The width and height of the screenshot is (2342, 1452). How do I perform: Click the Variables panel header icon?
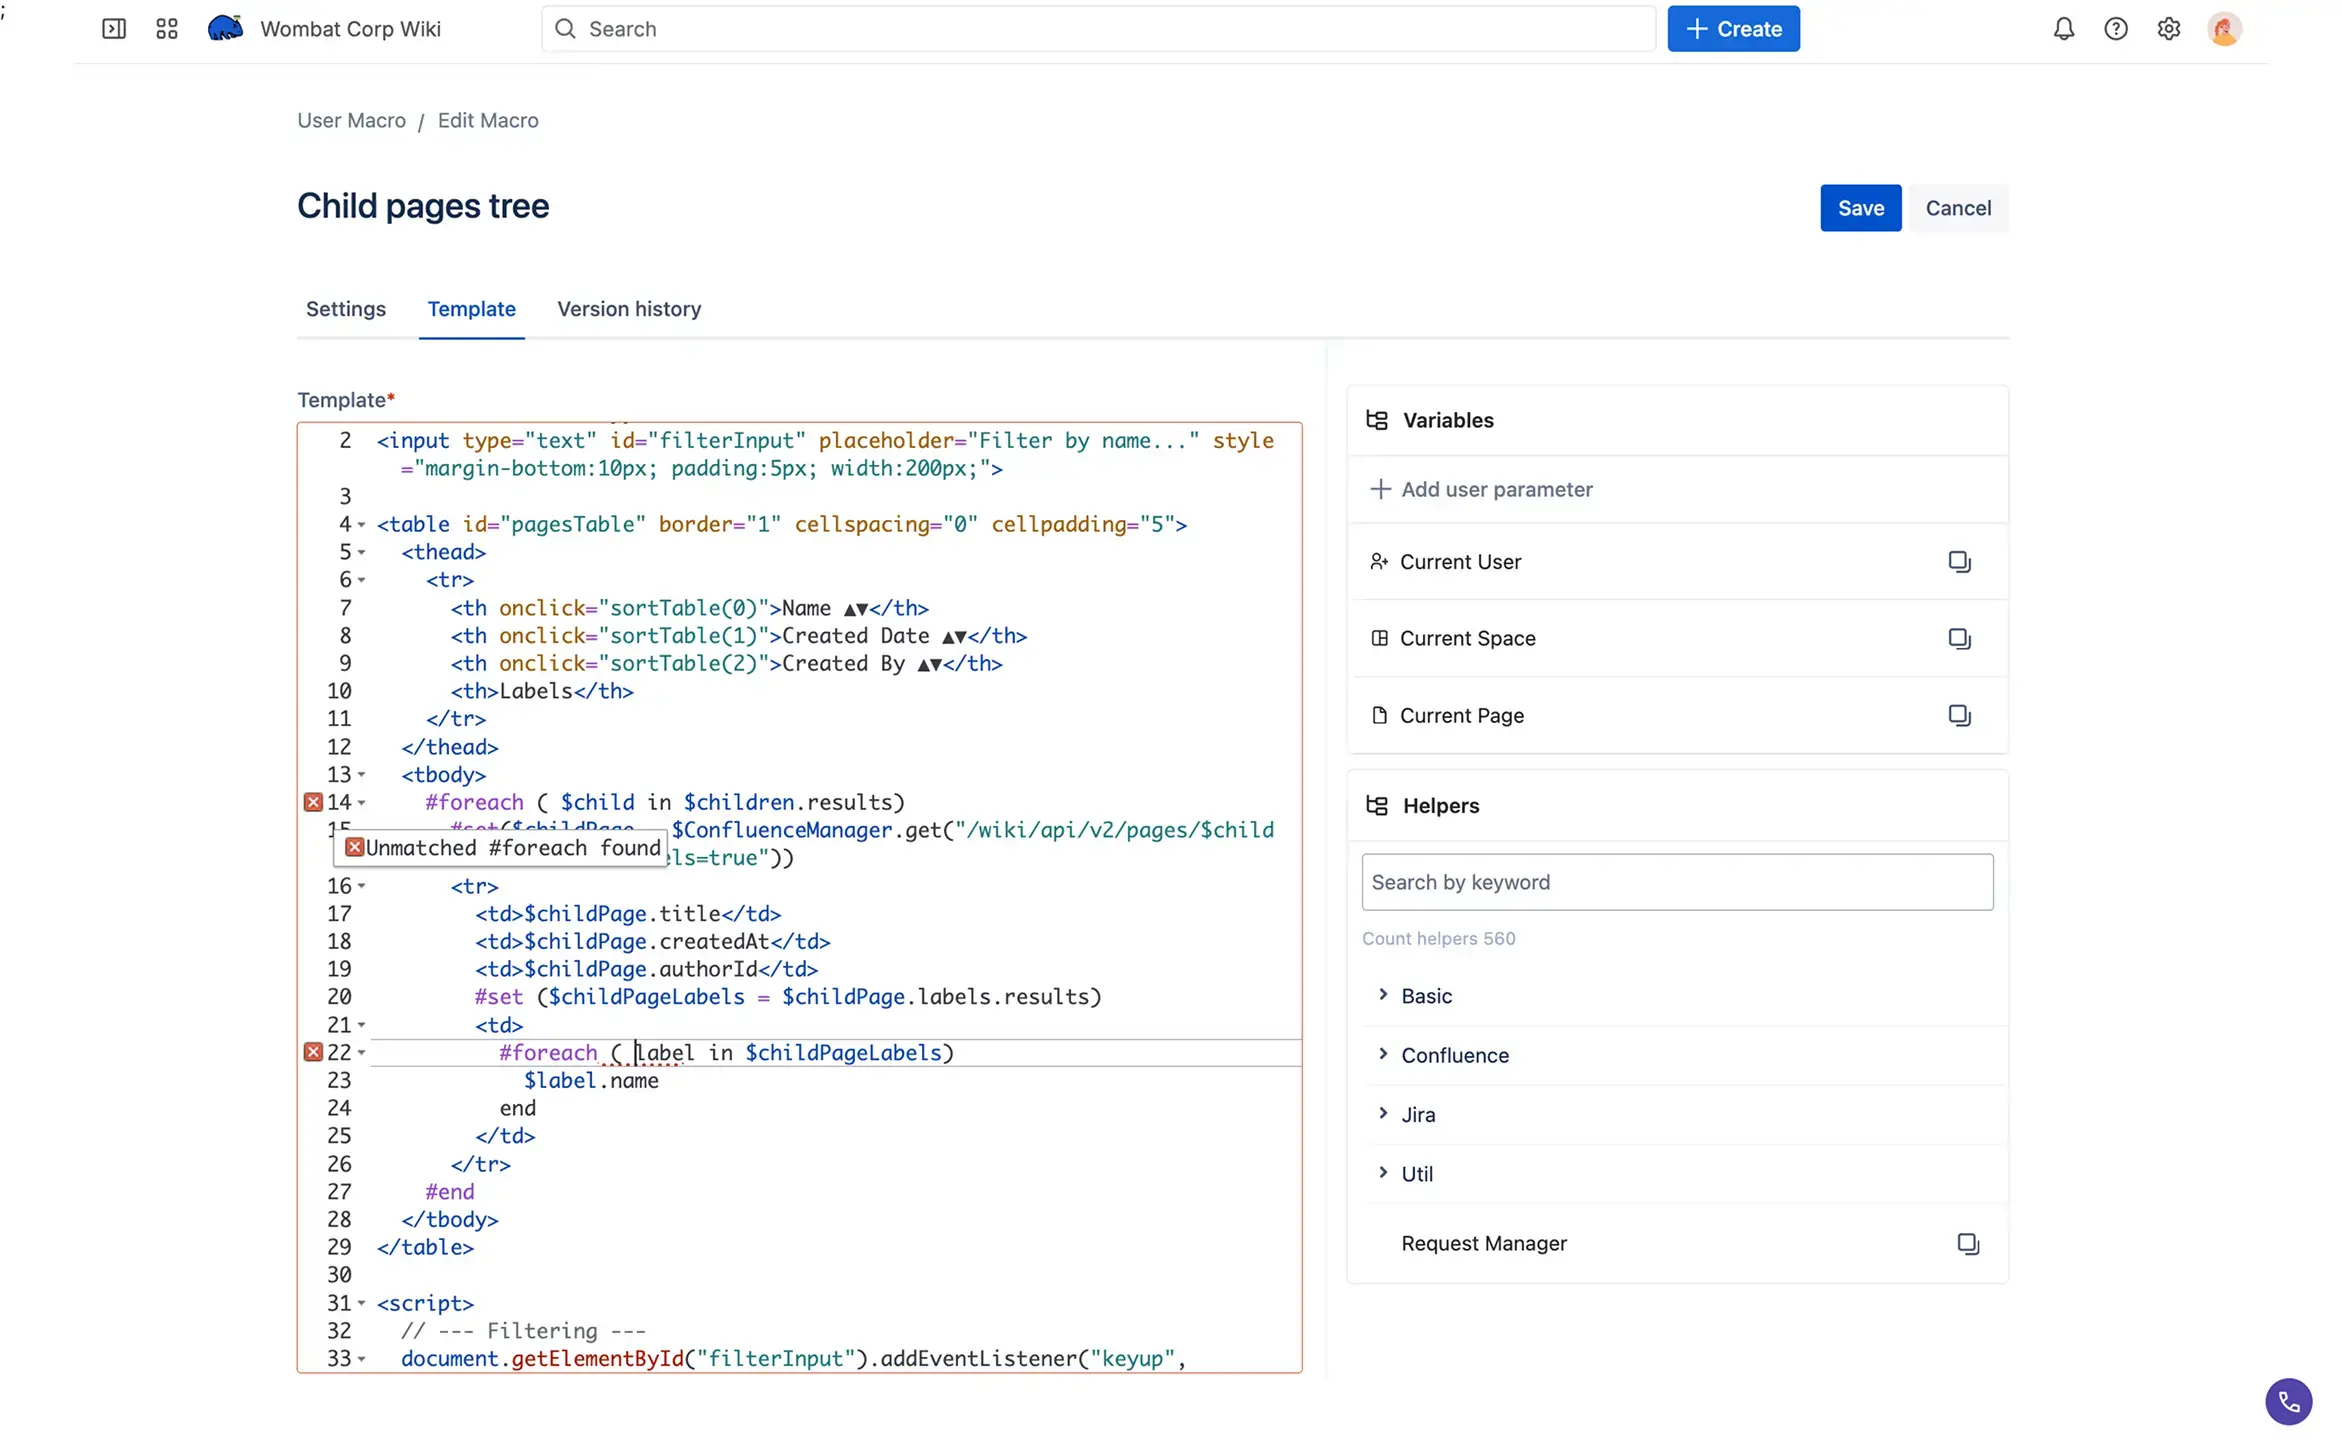[1376, 420]
